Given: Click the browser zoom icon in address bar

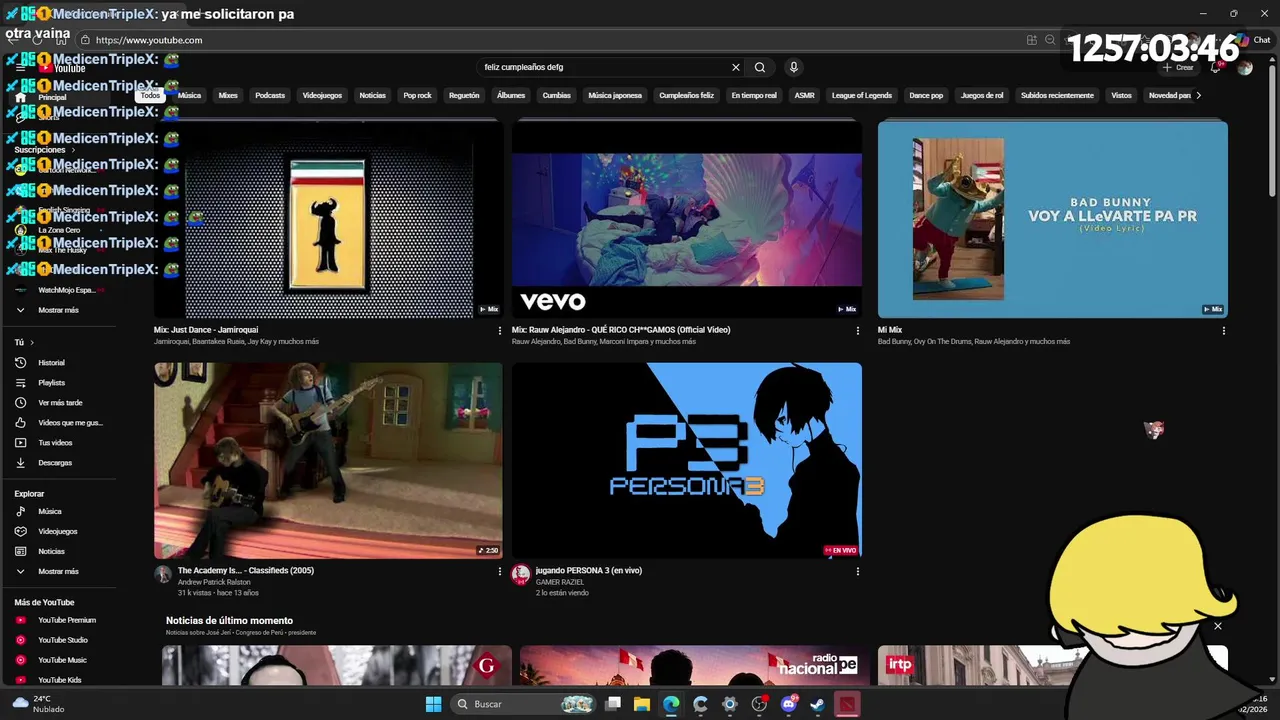Looking at the screenshot, I should (x=1050, y=40).
